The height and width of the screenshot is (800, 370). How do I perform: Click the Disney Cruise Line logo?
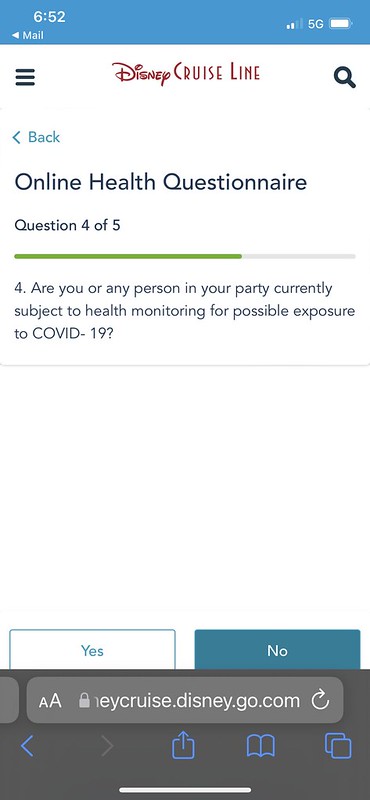click(186, 73)
